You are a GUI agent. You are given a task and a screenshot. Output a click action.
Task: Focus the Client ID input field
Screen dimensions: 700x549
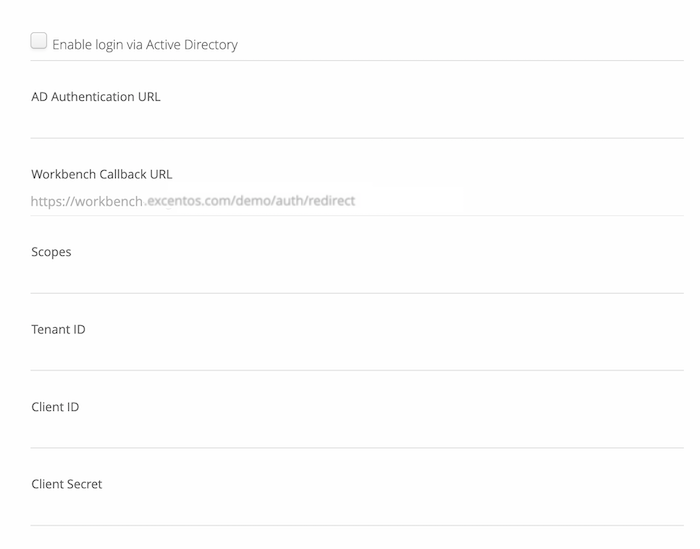point(357,433)
